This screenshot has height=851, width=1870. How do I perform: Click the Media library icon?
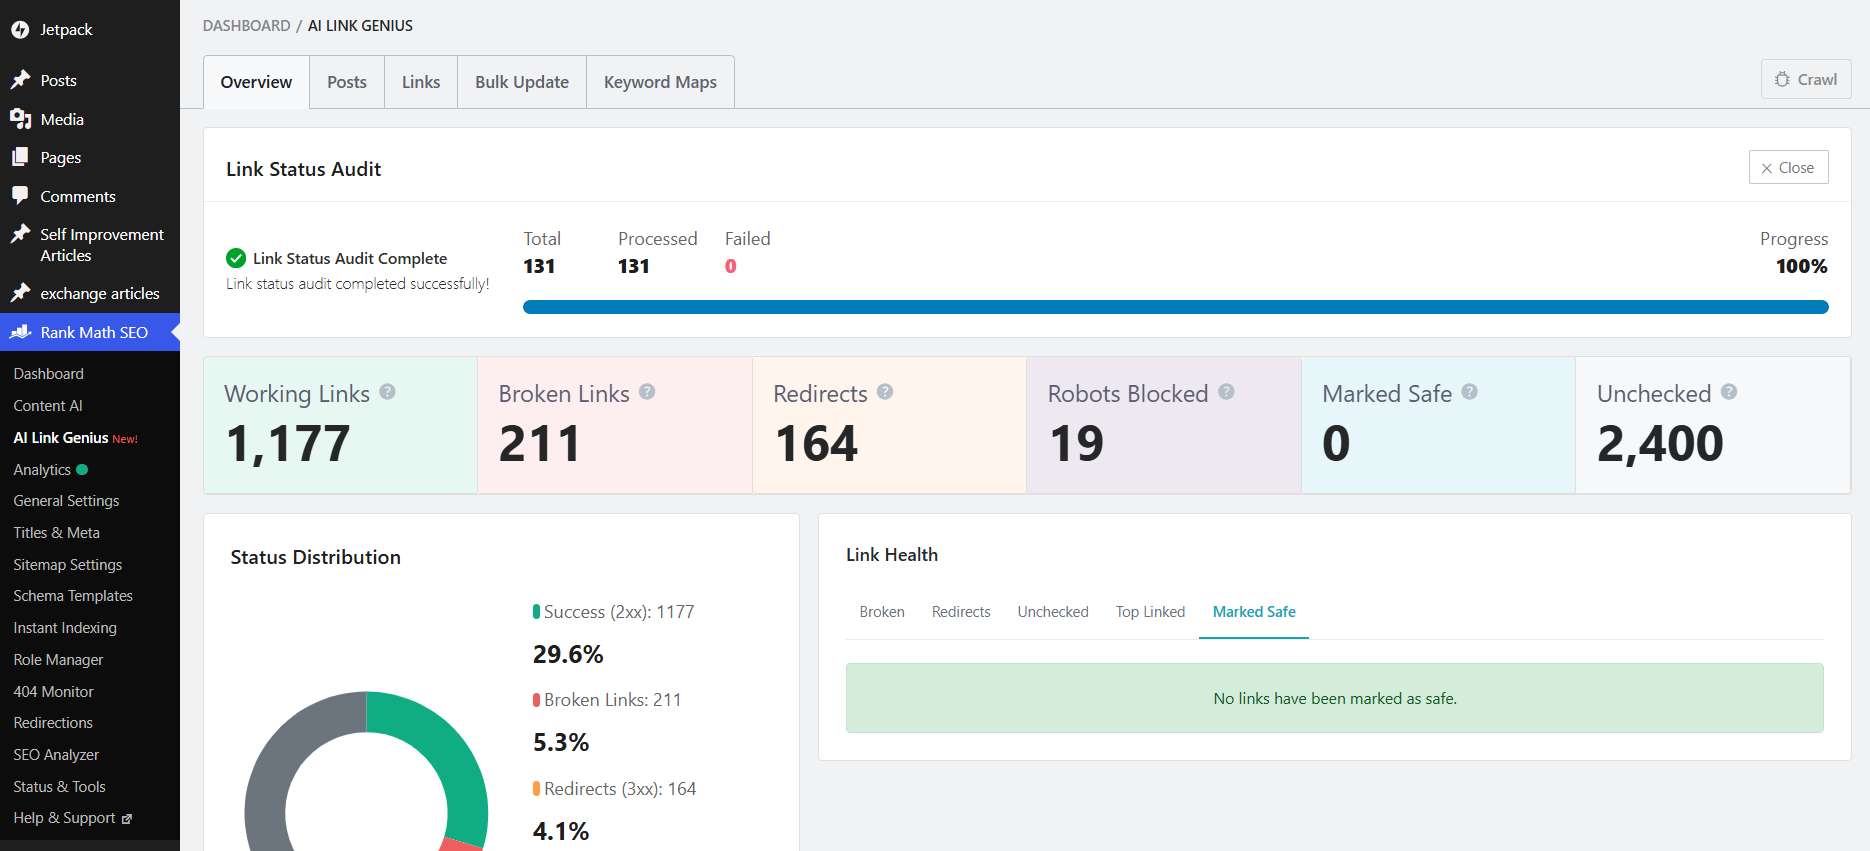[x=20, y=119]
